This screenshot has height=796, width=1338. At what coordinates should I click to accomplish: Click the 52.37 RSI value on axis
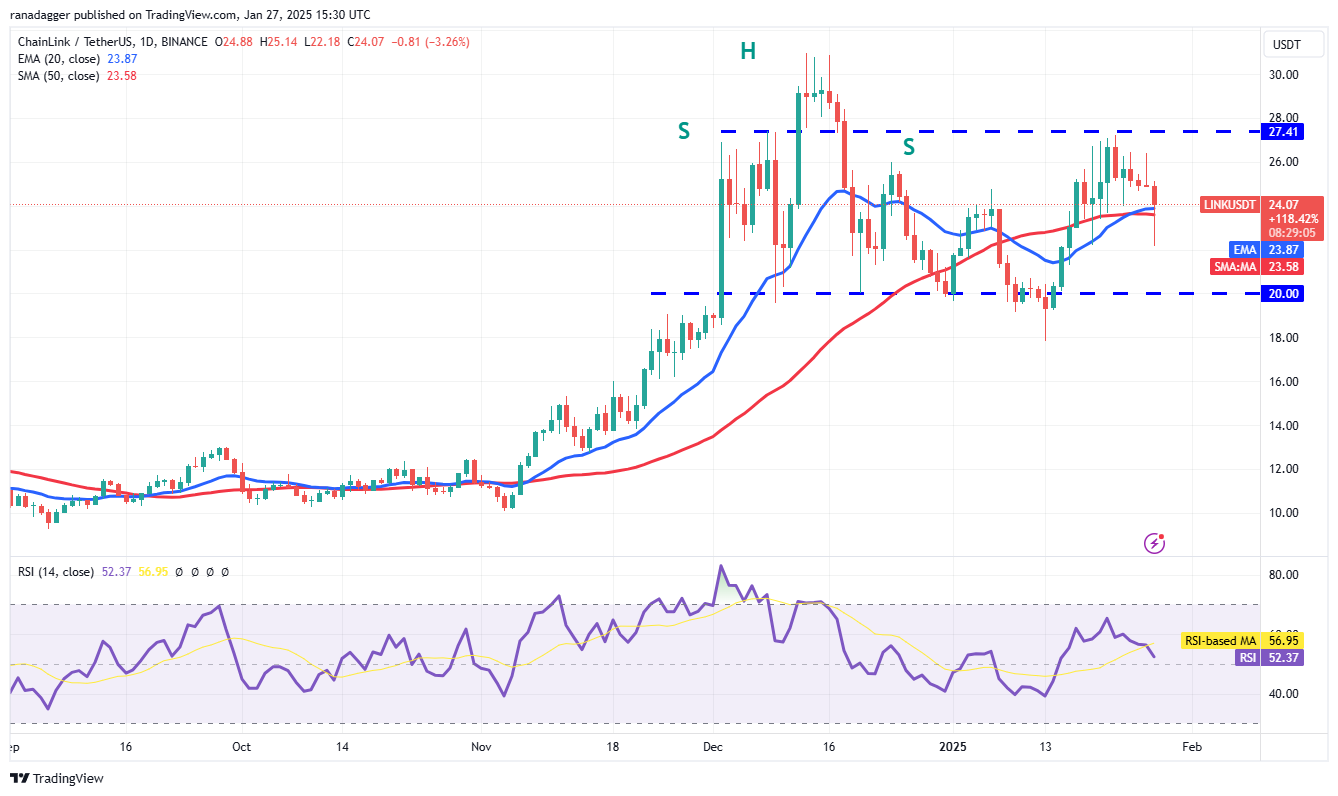(1285, 657)
